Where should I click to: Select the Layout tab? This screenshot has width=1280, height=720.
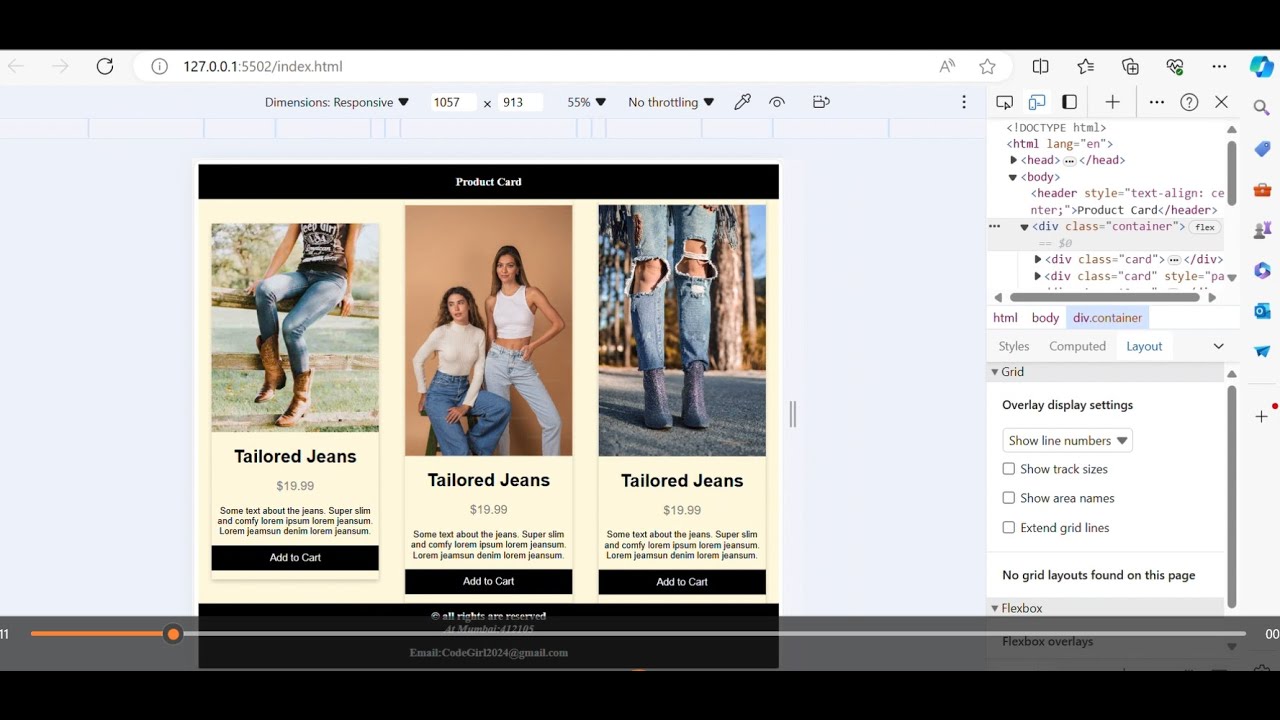click(x=1144, y=346)
